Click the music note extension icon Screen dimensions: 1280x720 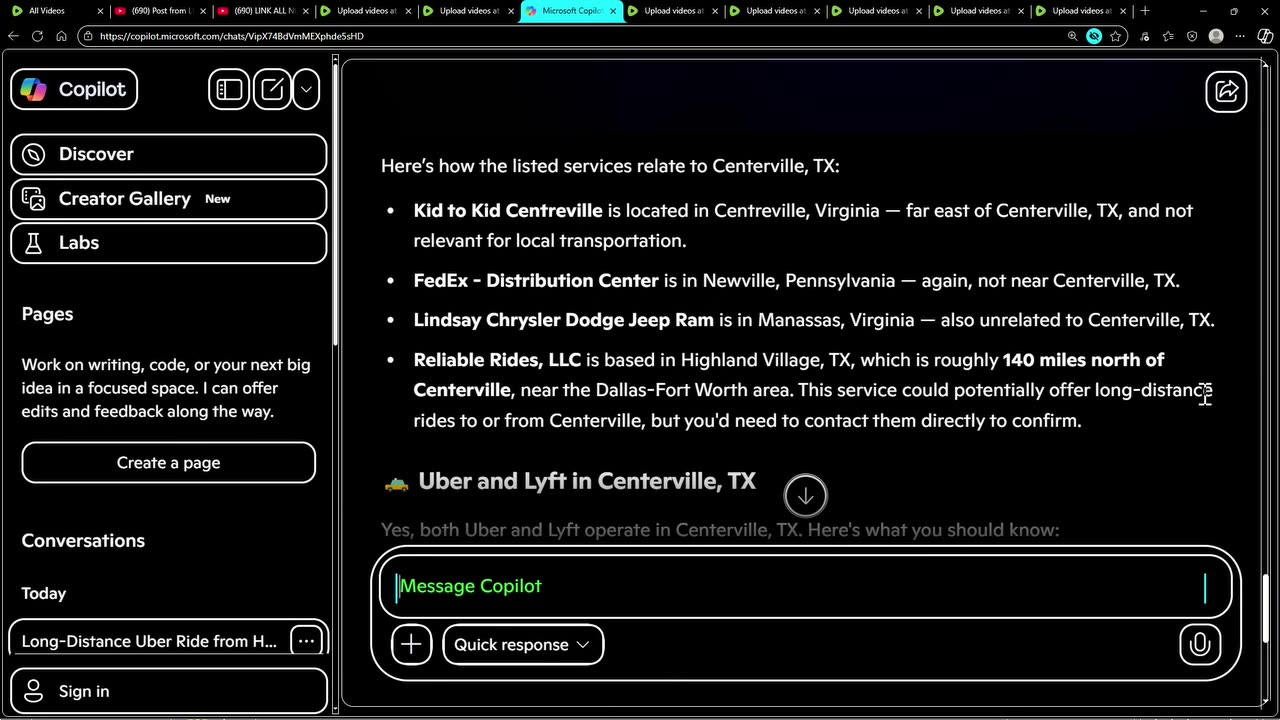pyautogui.click(x=1145, y=36)
